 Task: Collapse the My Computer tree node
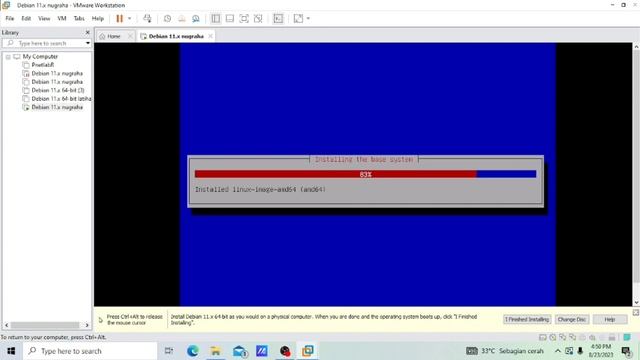[8, 57]
